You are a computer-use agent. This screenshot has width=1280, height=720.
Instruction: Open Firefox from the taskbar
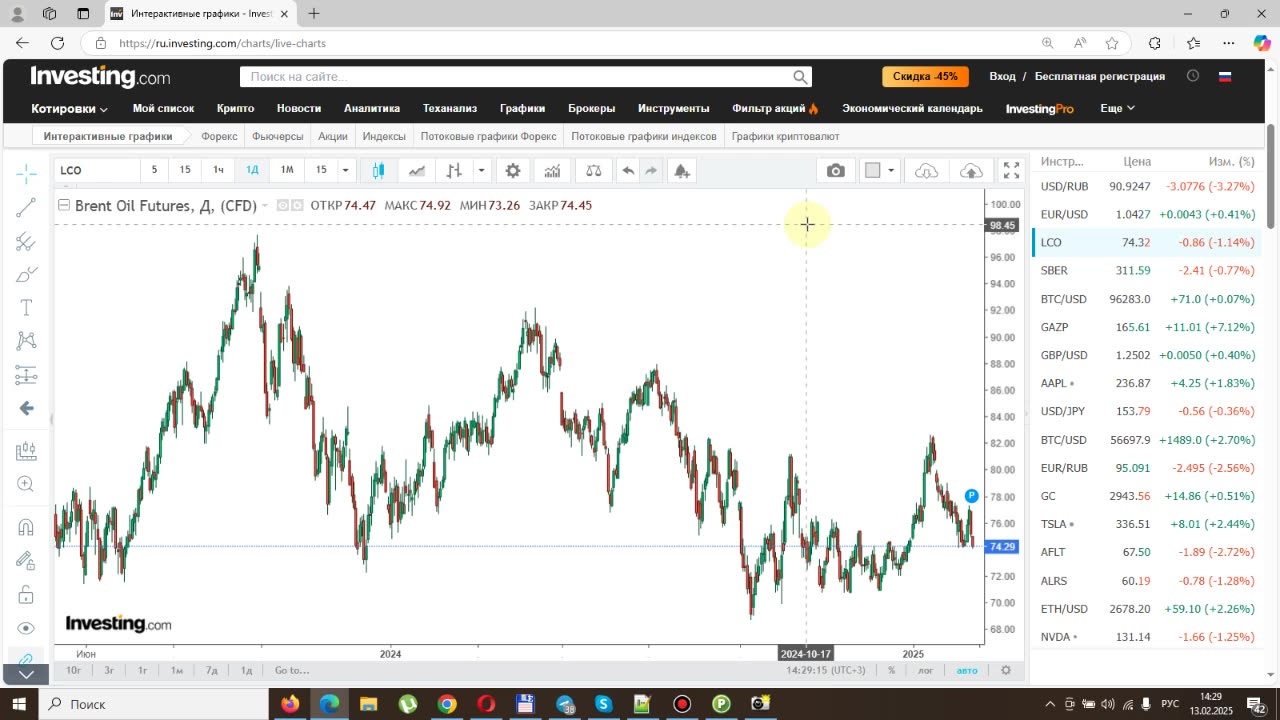290,704
